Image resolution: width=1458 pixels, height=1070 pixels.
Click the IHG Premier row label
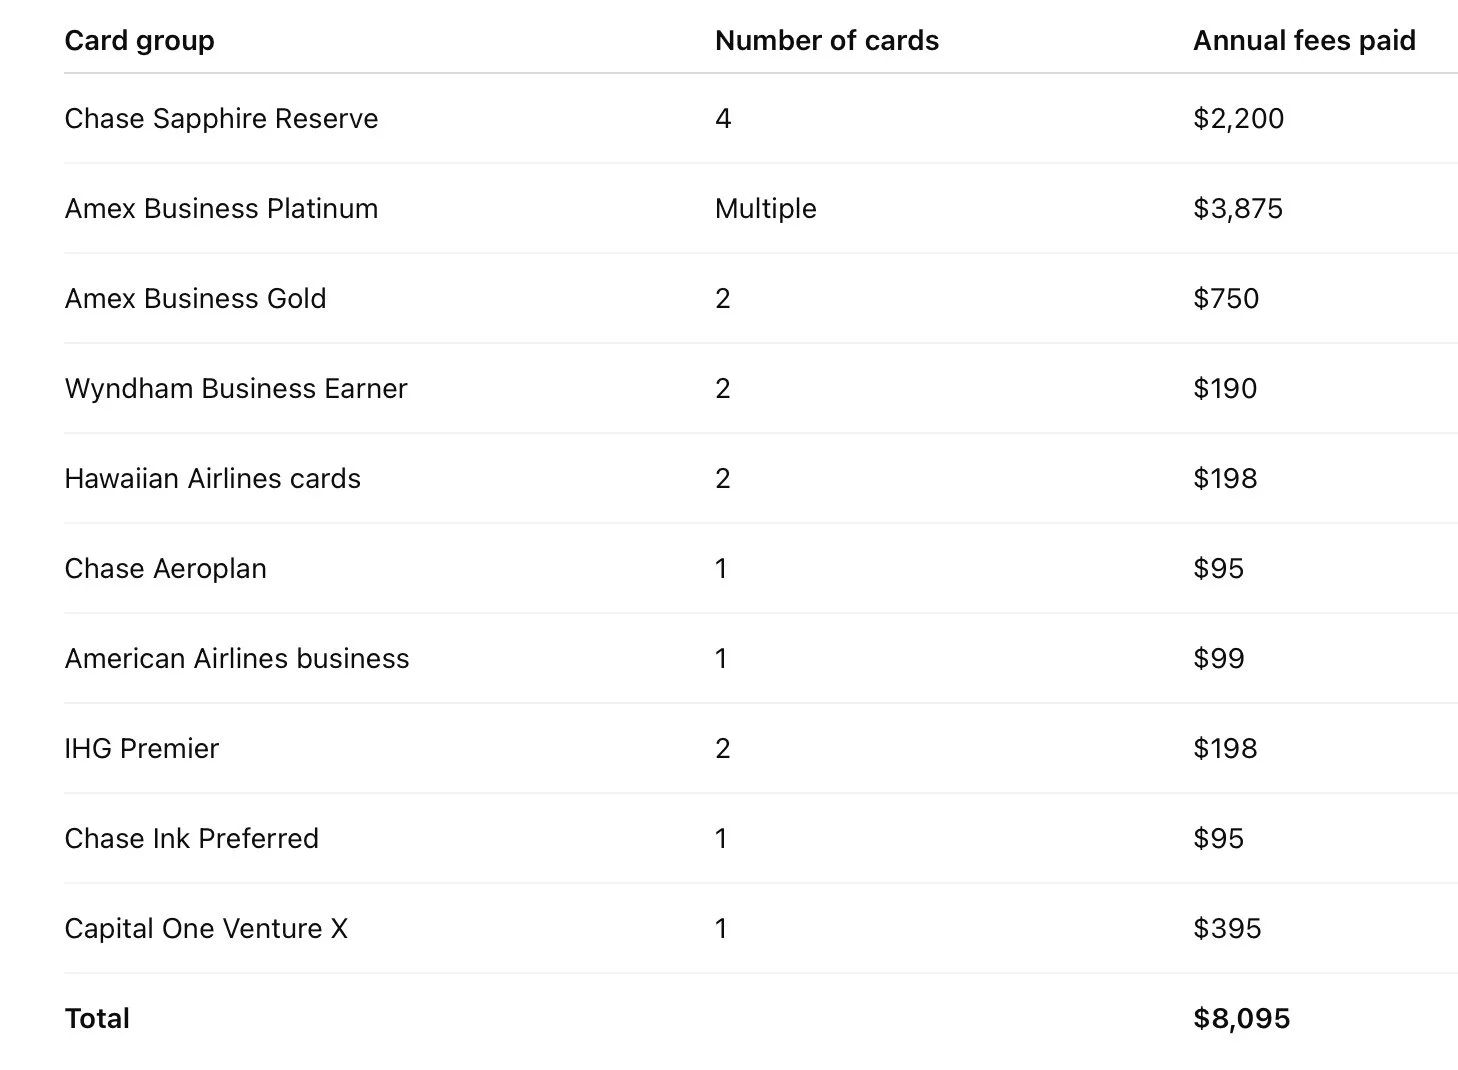(141, 749)
